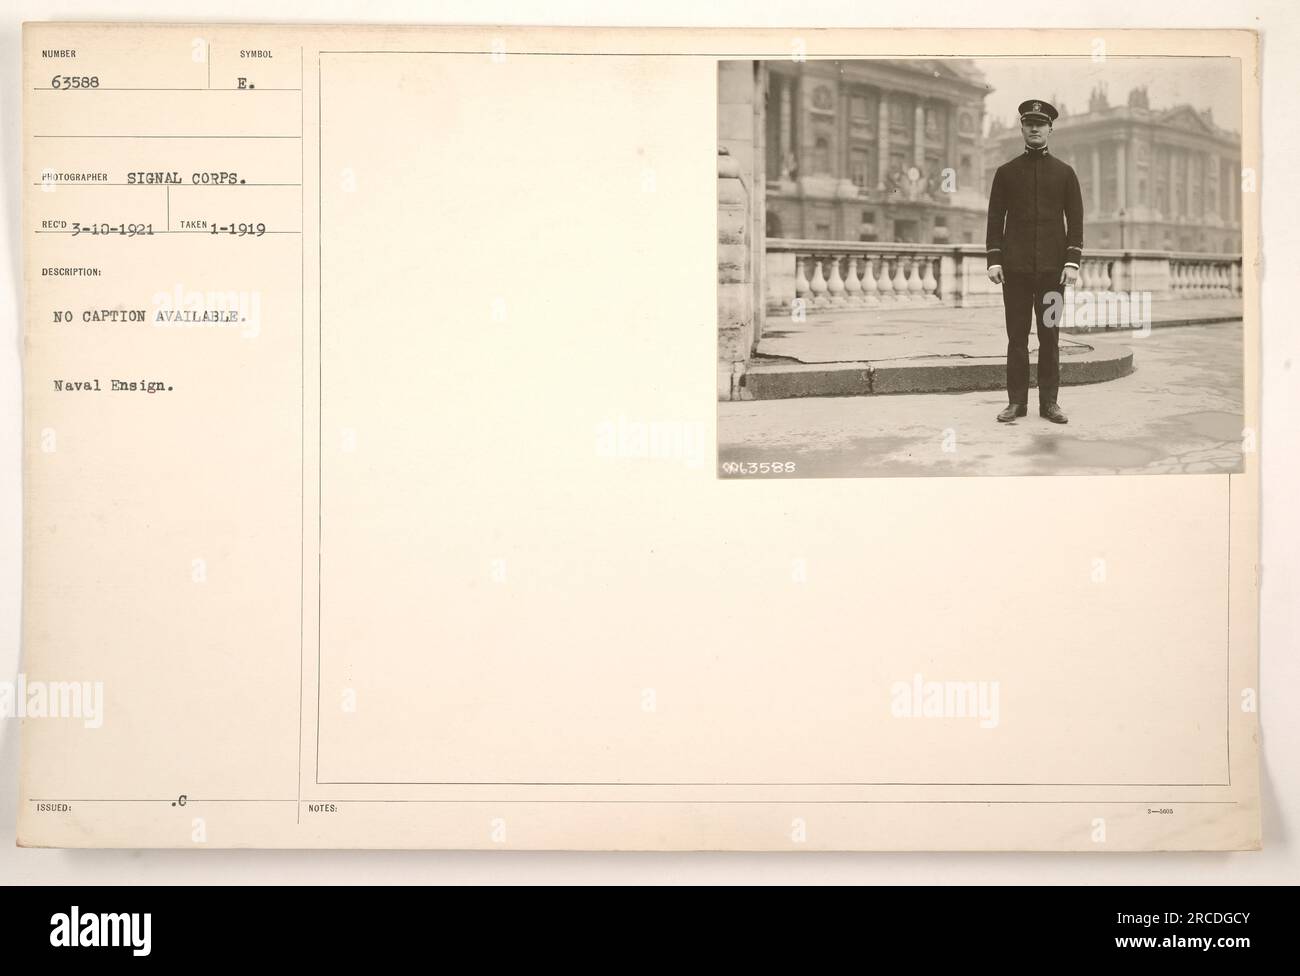
Task: Click the soldier photograph thumbnail
Action: 980,268
